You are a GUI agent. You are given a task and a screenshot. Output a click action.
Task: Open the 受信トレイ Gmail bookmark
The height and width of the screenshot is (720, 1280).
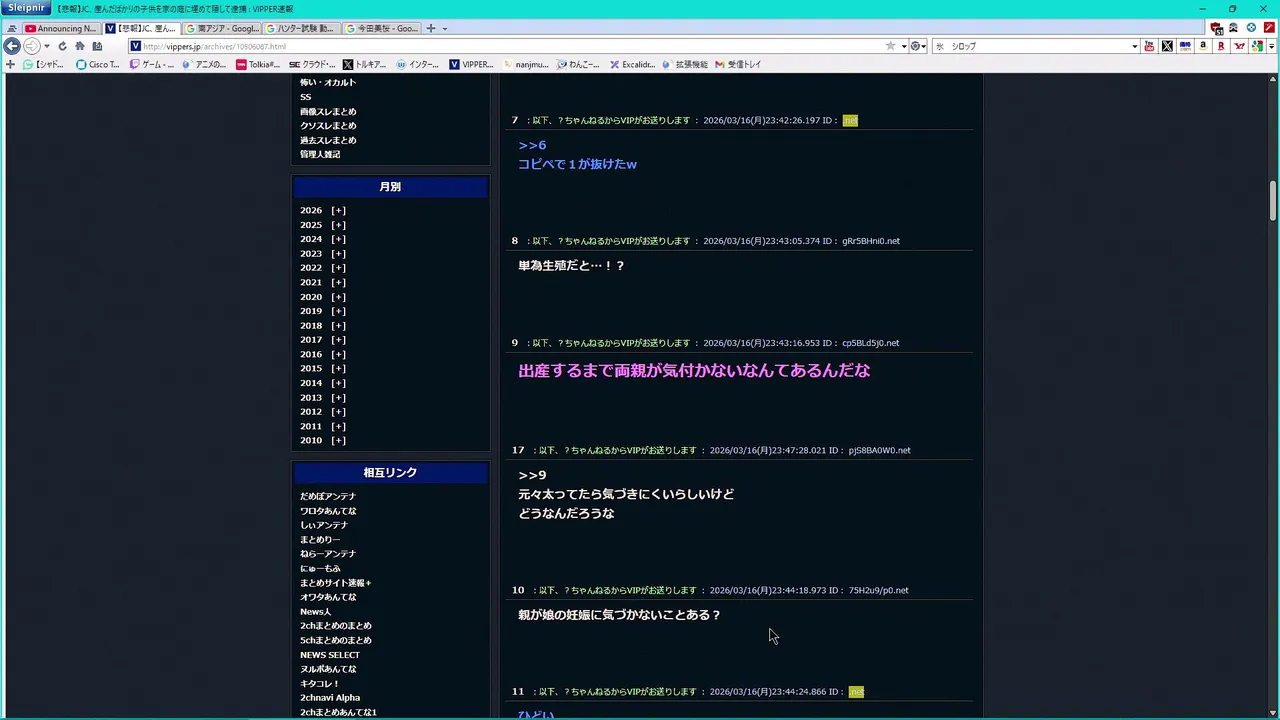tap(738, 64)
